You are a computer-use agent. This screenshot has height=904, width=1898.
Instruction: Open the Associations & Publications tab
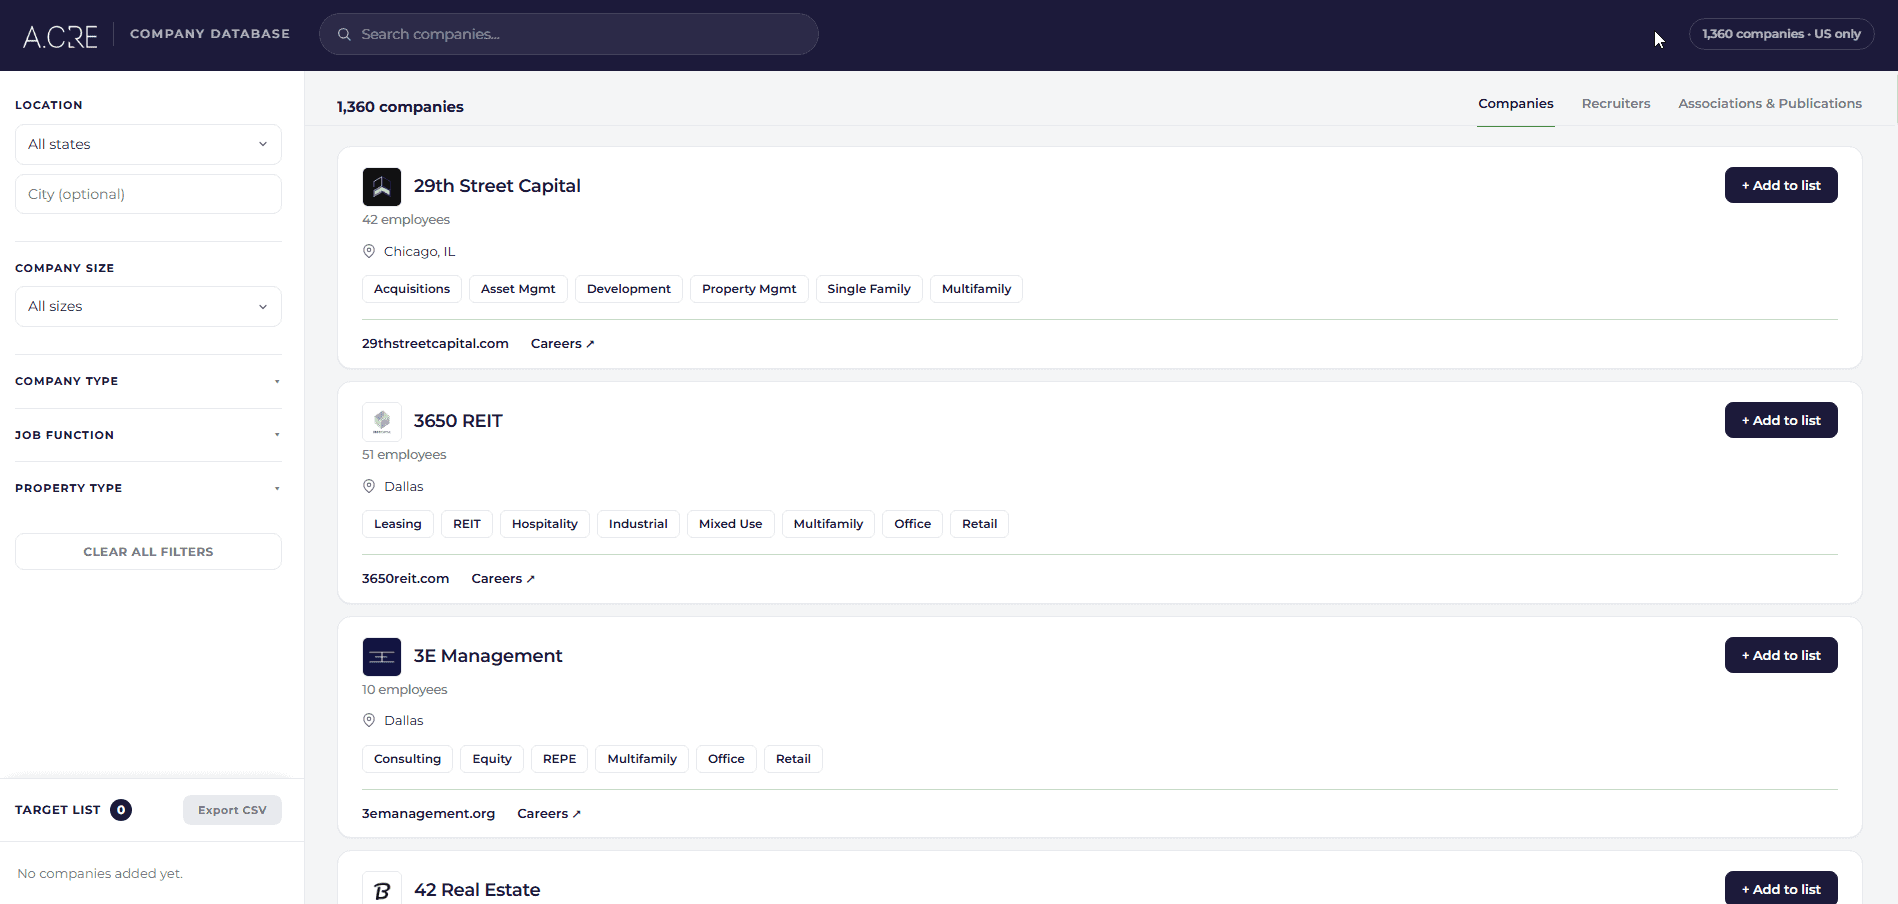pyautogui.click(x=1770, y=103)
